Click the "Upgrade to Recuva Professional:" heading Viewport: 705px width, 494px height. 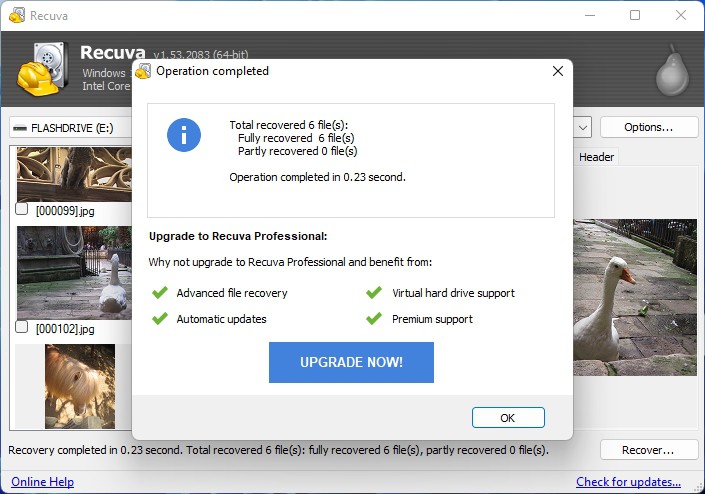(x=238, y=236)
